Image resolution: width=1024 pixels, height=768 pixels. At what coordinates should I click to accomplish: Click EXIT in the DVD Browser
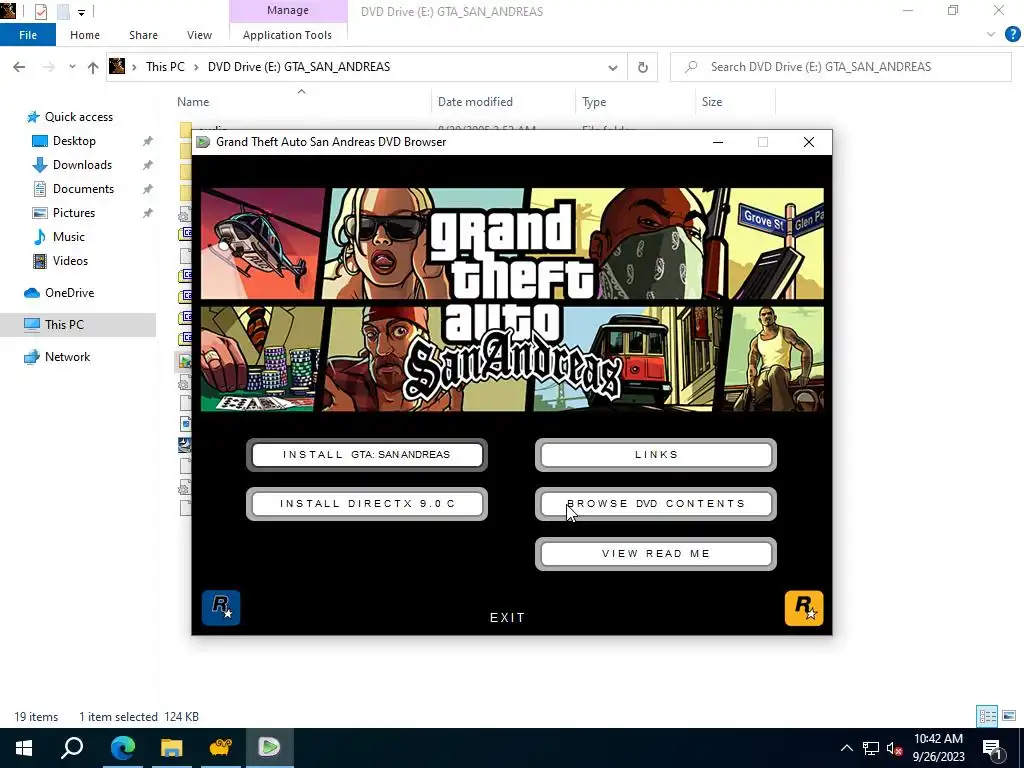[x=507, y=618]
